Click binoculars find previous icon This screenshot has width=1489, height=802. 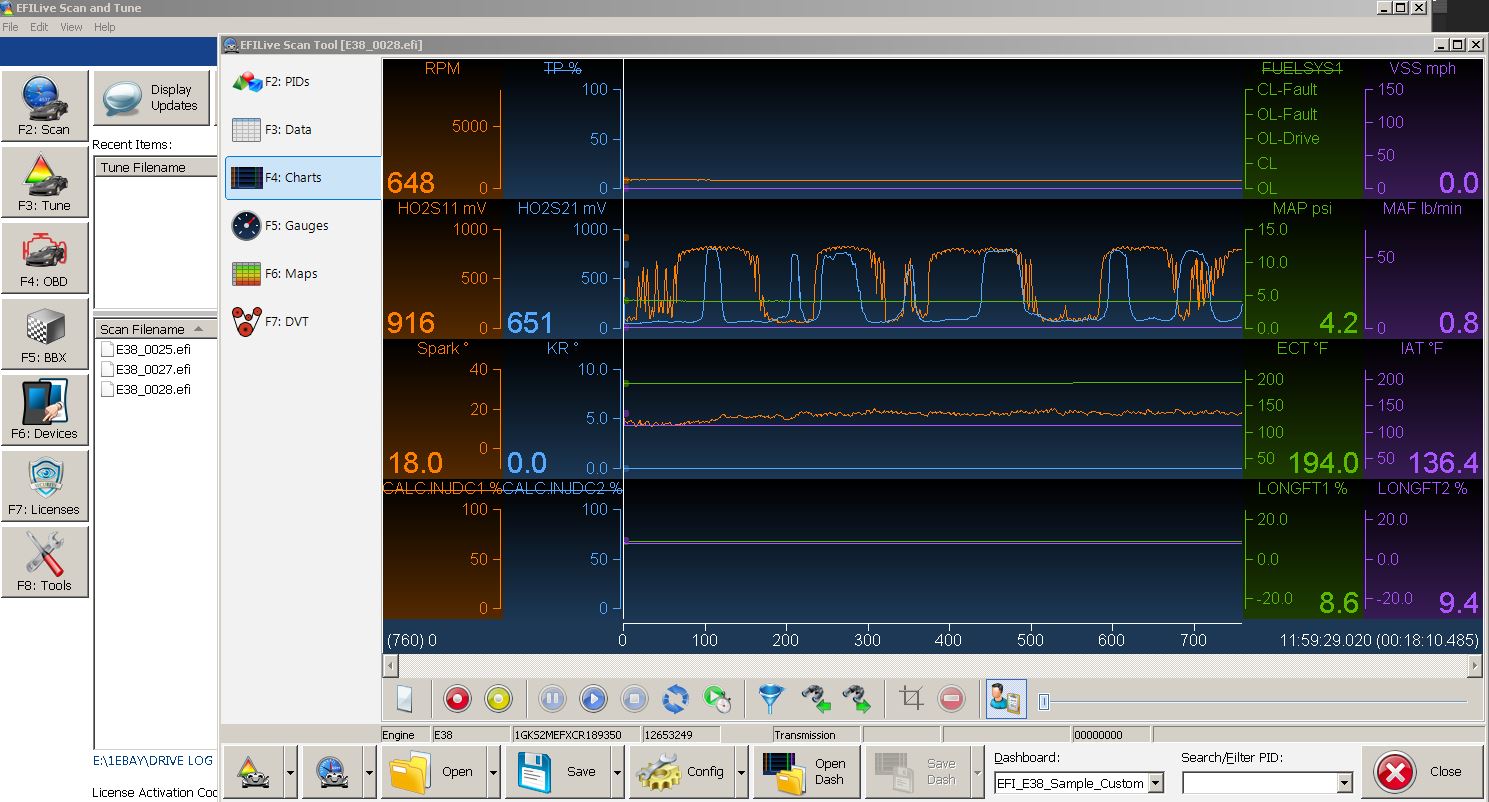(817, 699)
